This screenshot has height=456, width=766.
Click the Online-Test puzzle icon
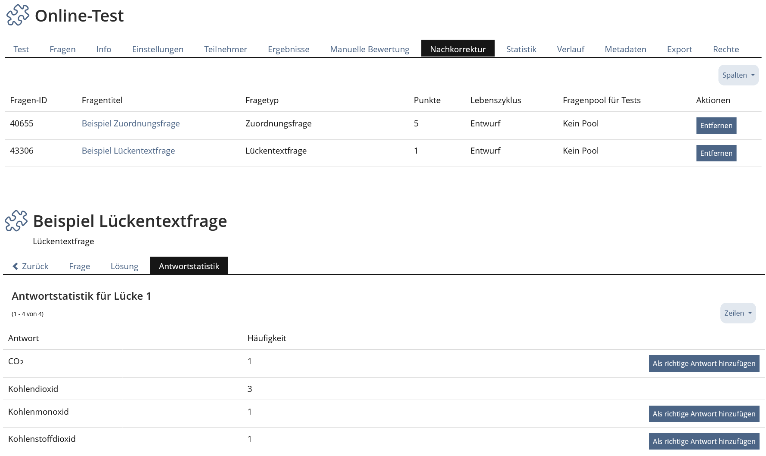click(17, 16)
